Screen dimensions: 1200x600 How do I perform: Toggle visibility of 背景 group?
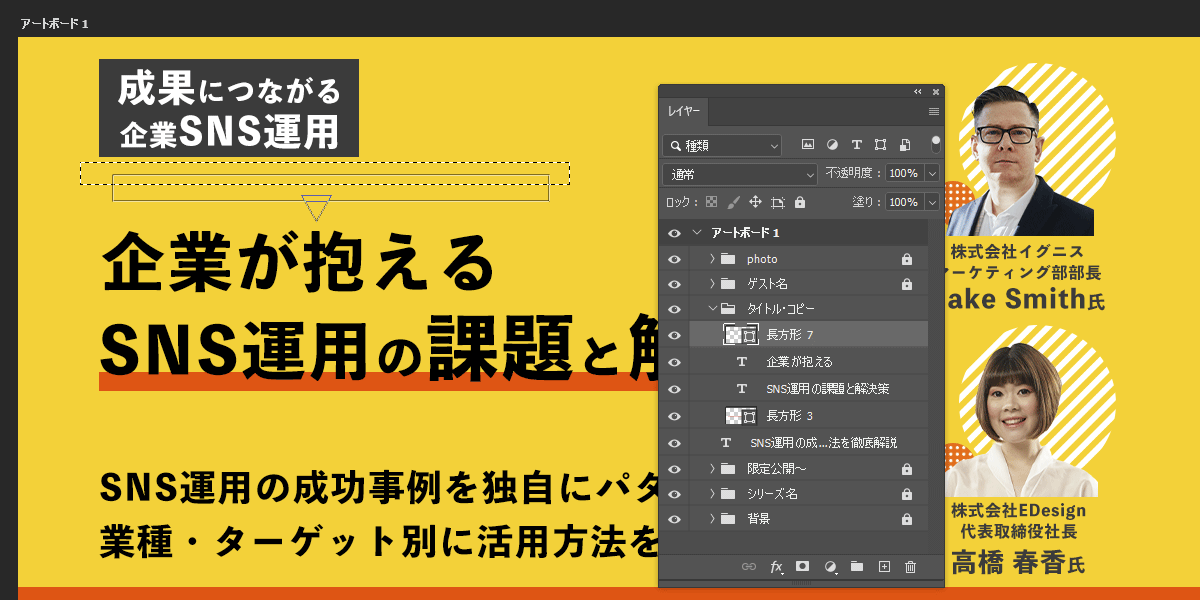674,519
